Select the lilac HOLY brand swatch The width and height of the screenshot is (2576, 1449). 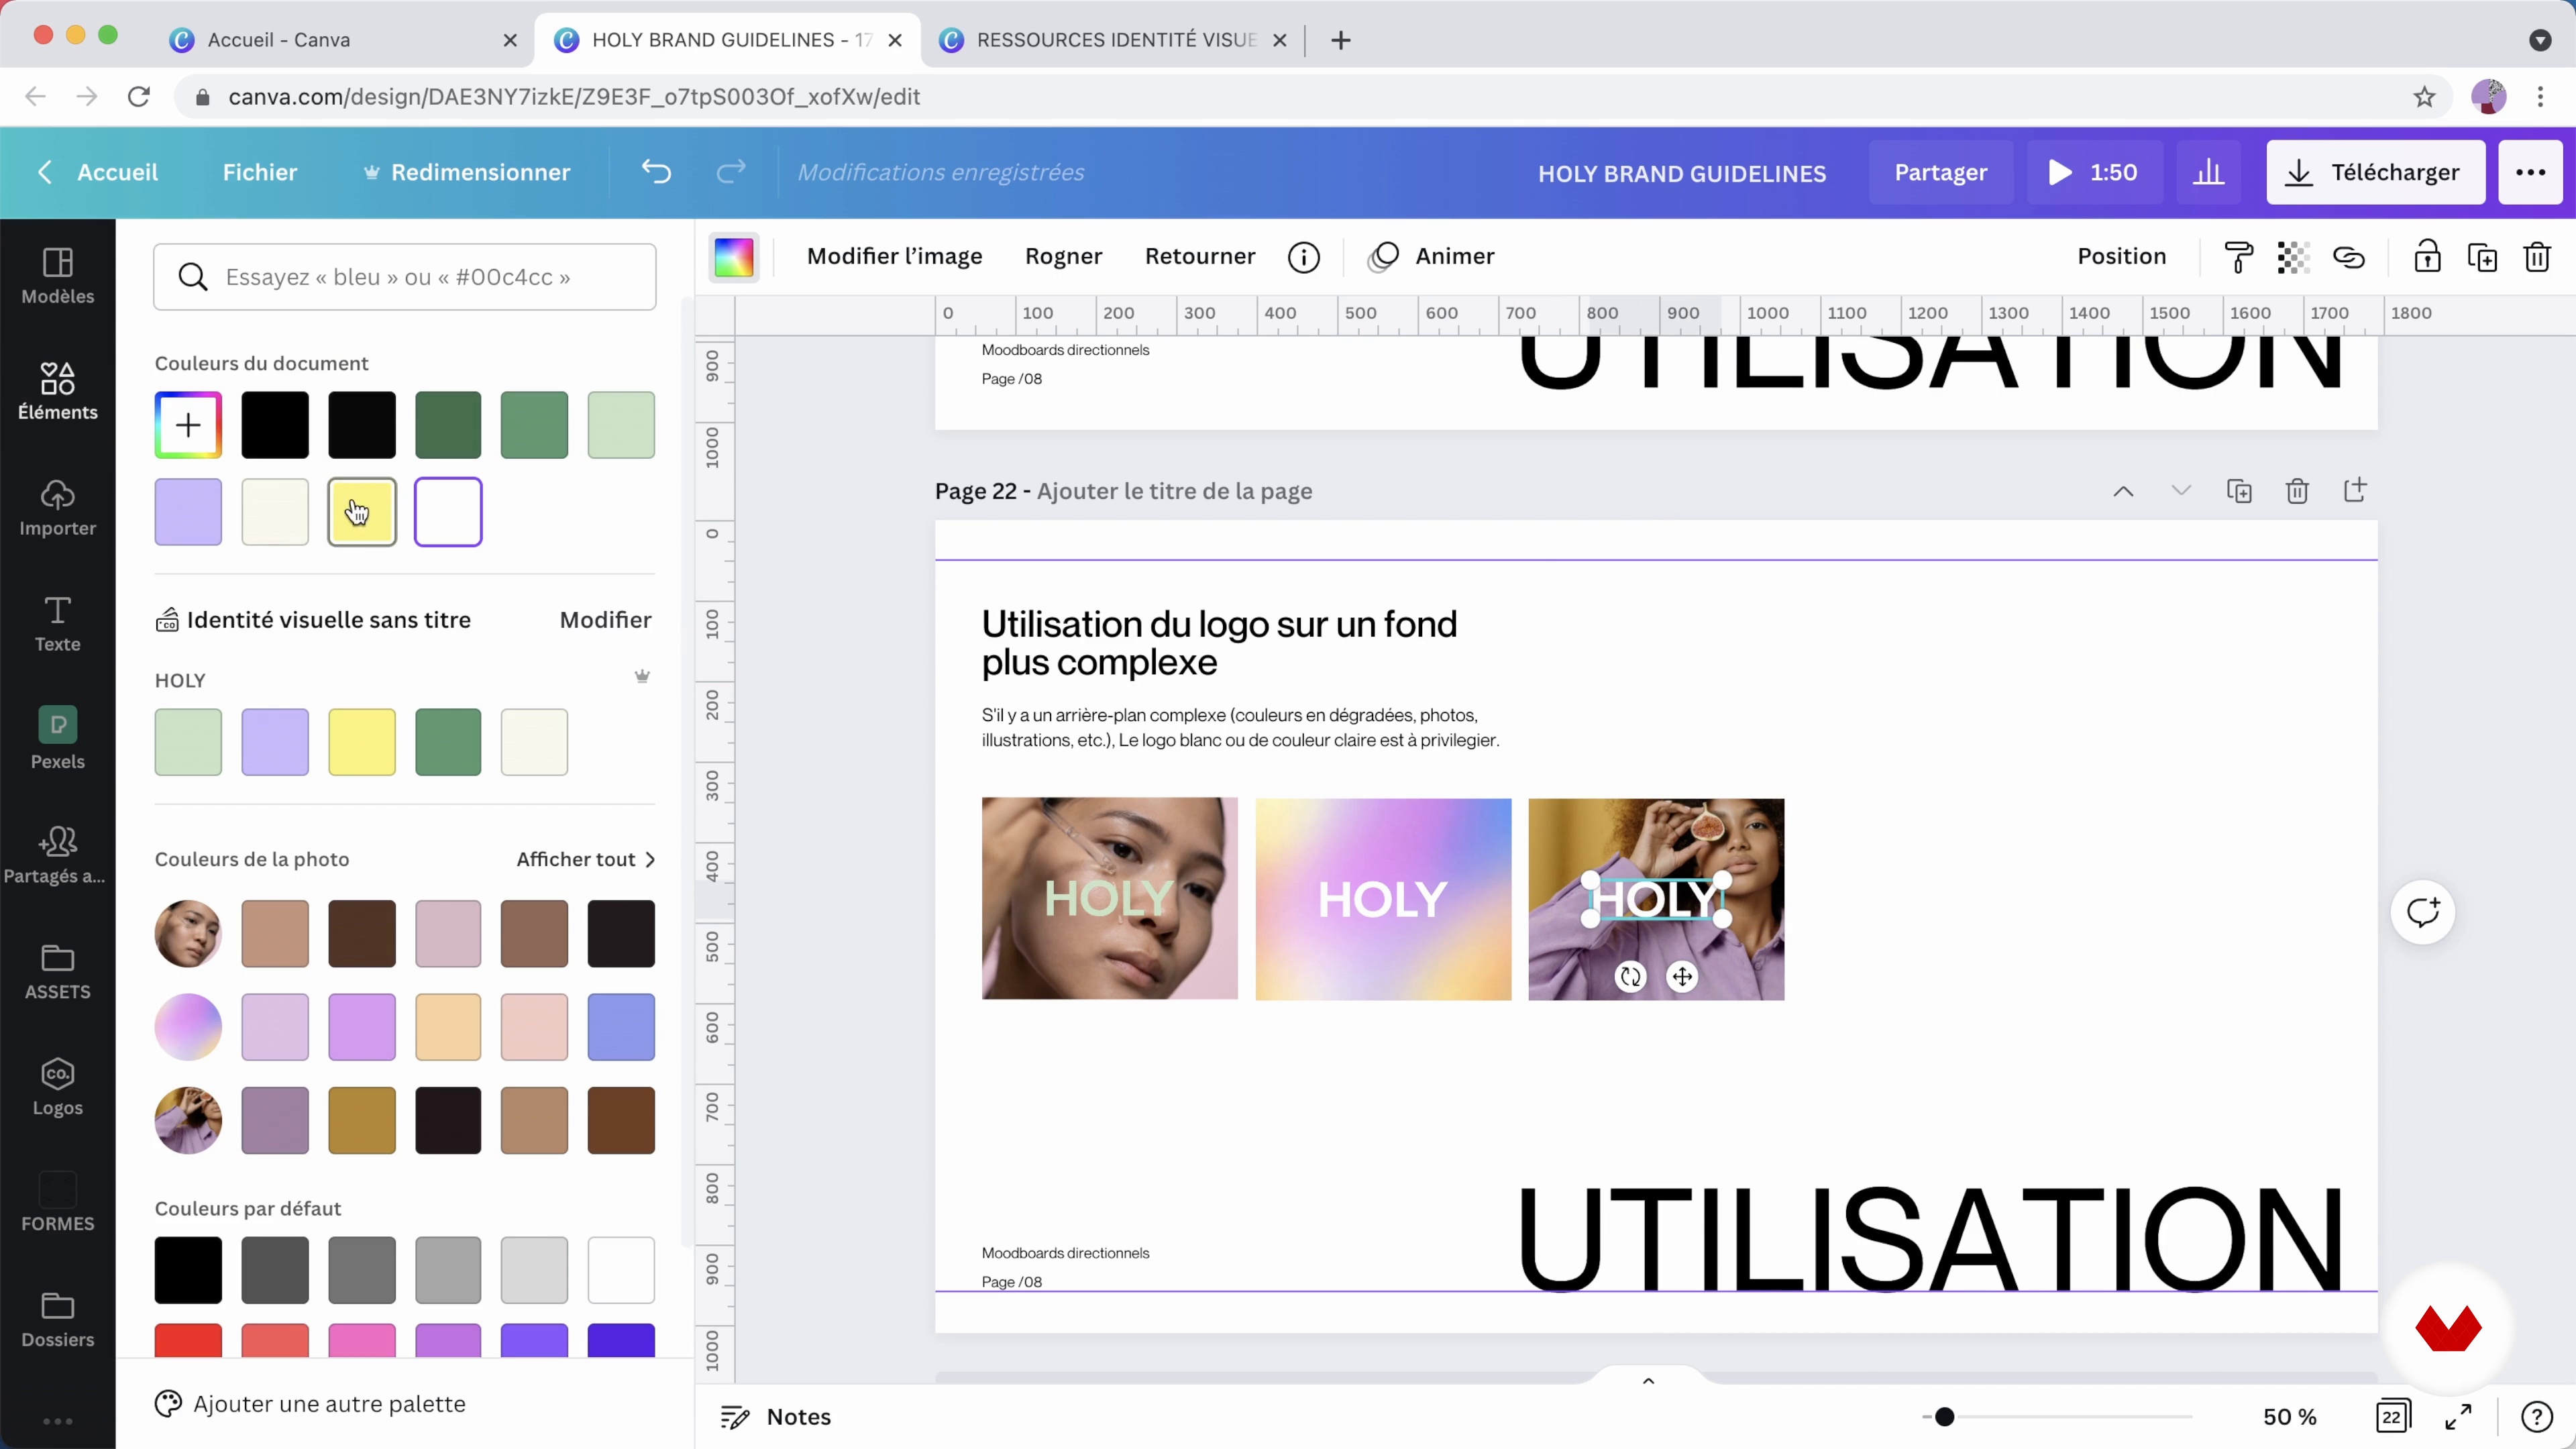[275, 742]
